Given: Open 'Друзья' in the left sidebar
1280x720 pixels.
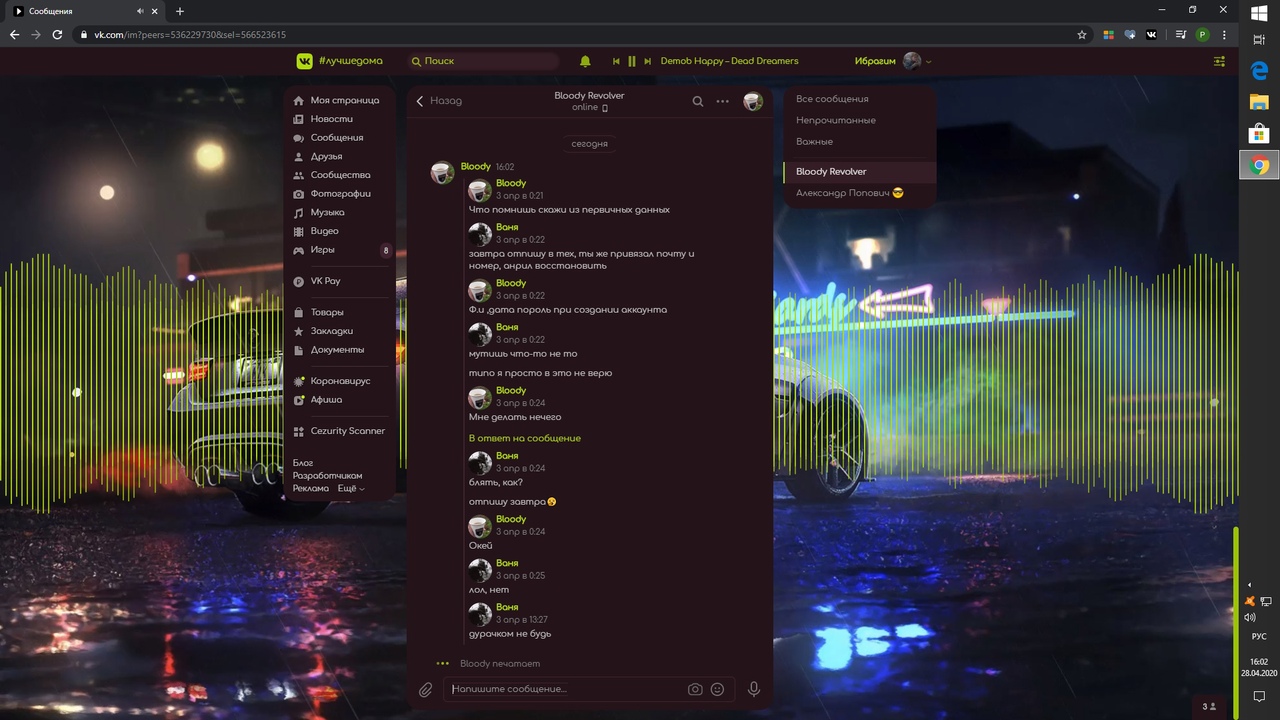Looking at the screenshot, I should coord(326,157).
